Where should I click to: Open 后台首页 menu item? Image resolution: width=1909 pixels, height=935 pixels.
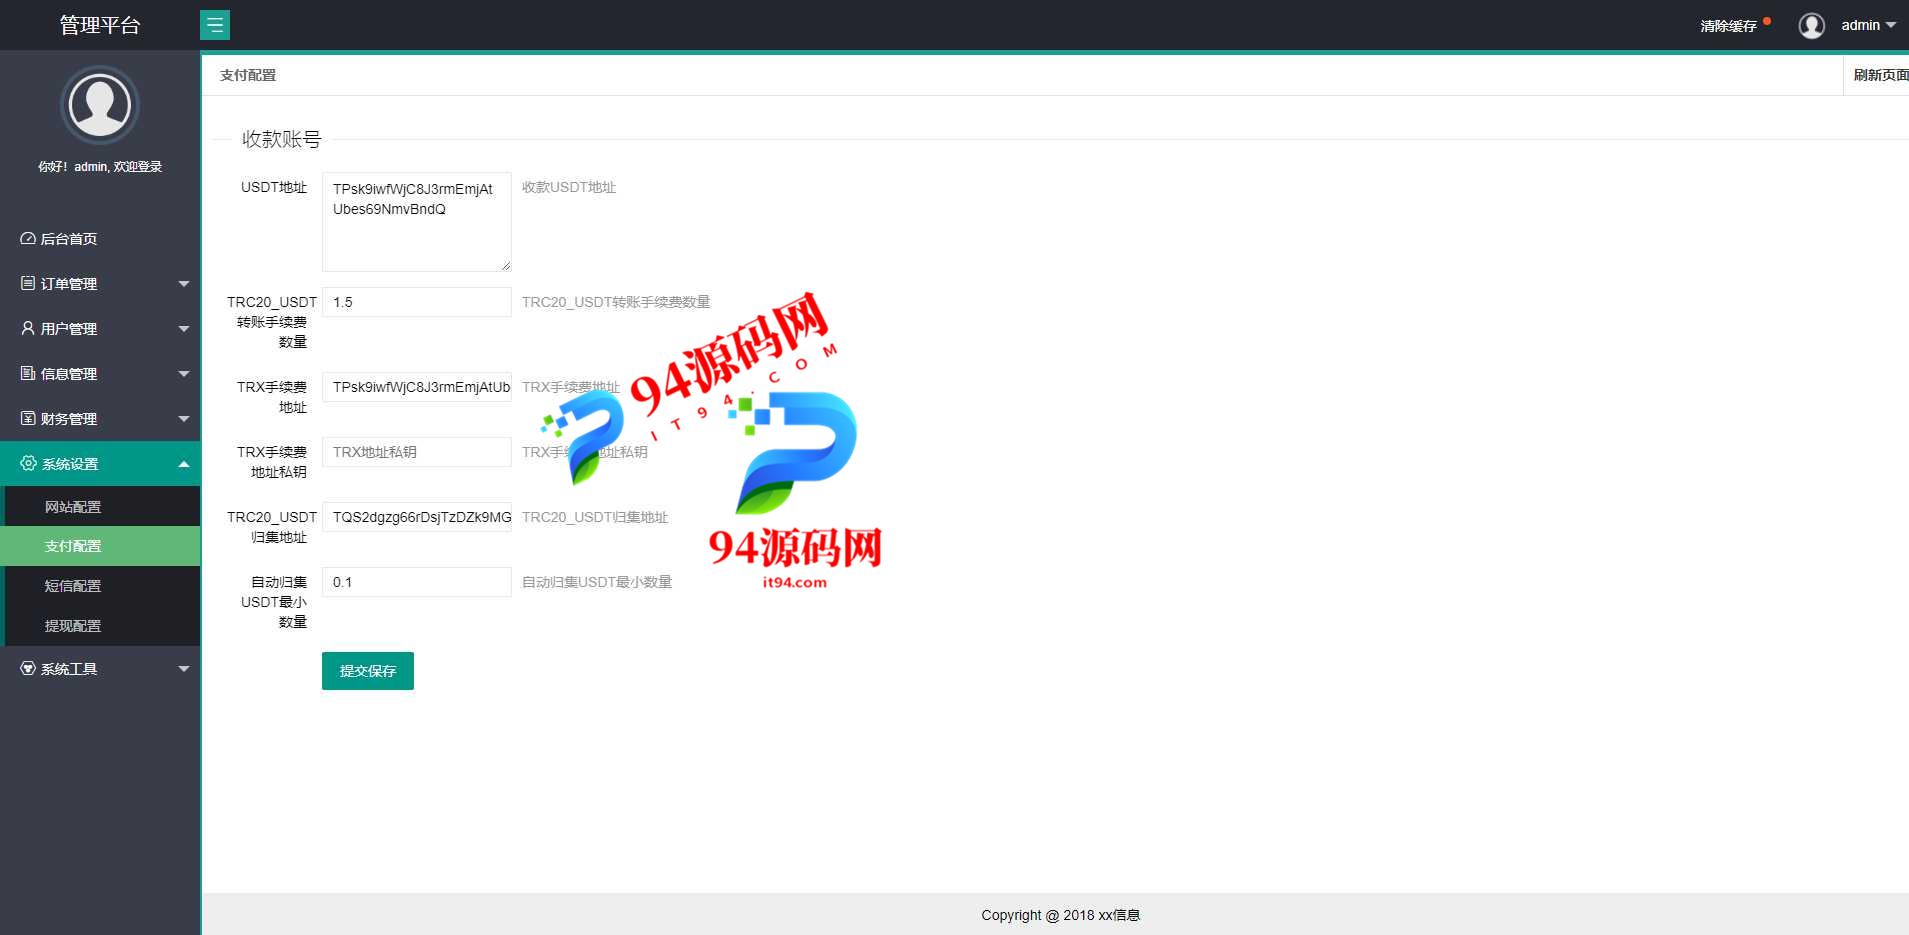point(100,239)
